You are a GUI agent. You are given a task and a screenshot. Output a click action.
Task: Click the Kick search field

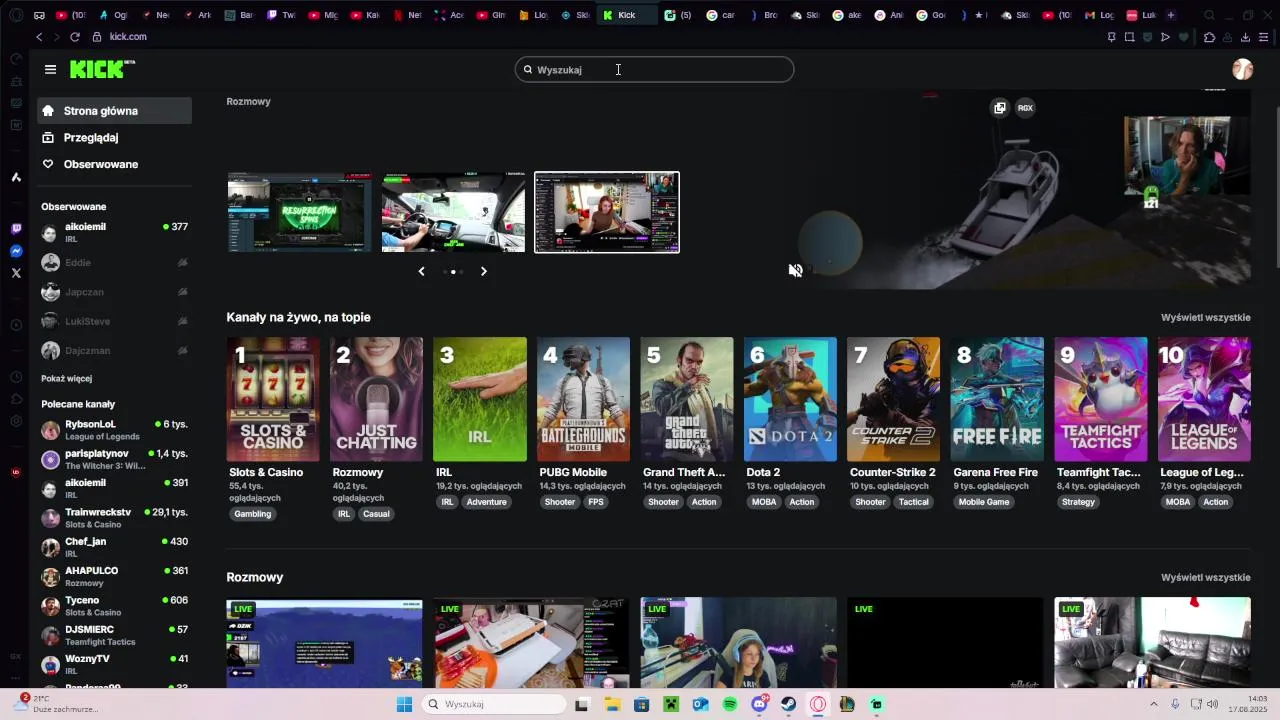point(655,69)
